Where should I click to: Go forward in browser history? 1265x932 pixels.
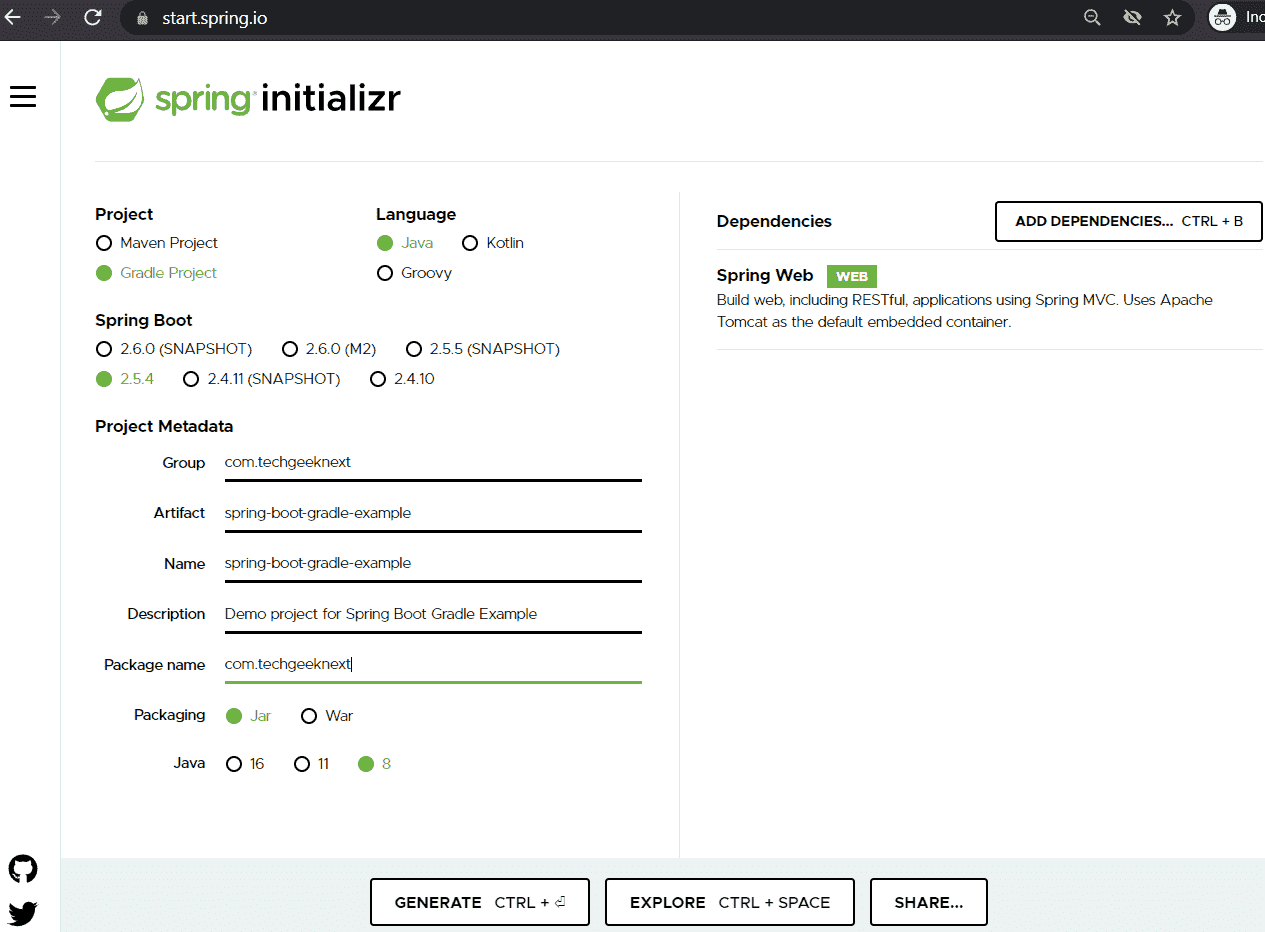[52, 17]
